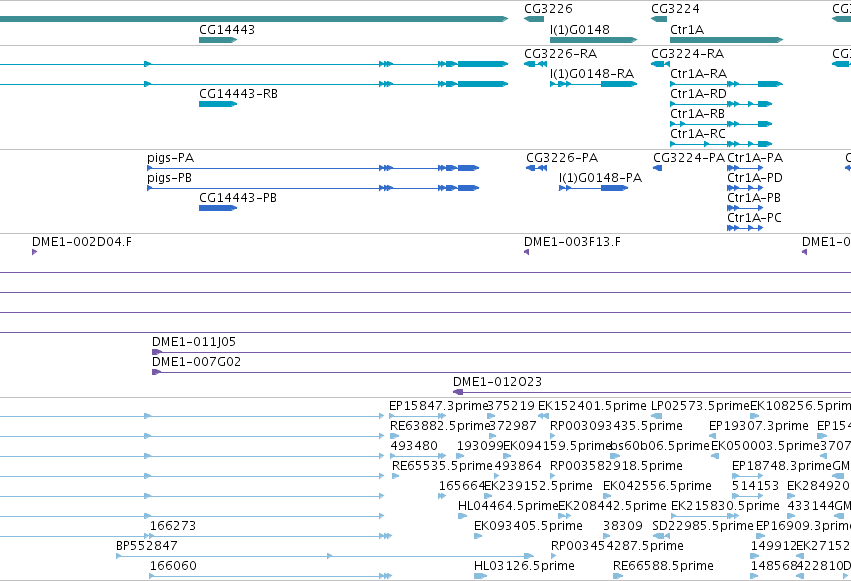Select the CG14443-RB transcript label
The width and height of the screenshot is (851, 581).
(238, 94)
